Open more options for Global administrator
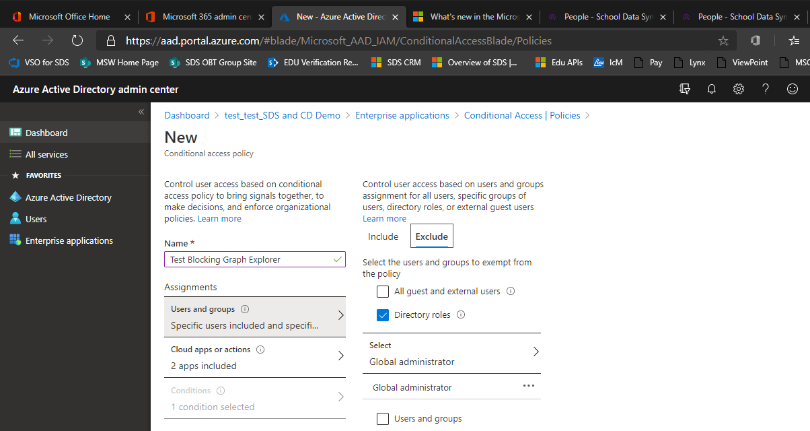Viewport: 810px width, 431px height. [x=528, y=386]
